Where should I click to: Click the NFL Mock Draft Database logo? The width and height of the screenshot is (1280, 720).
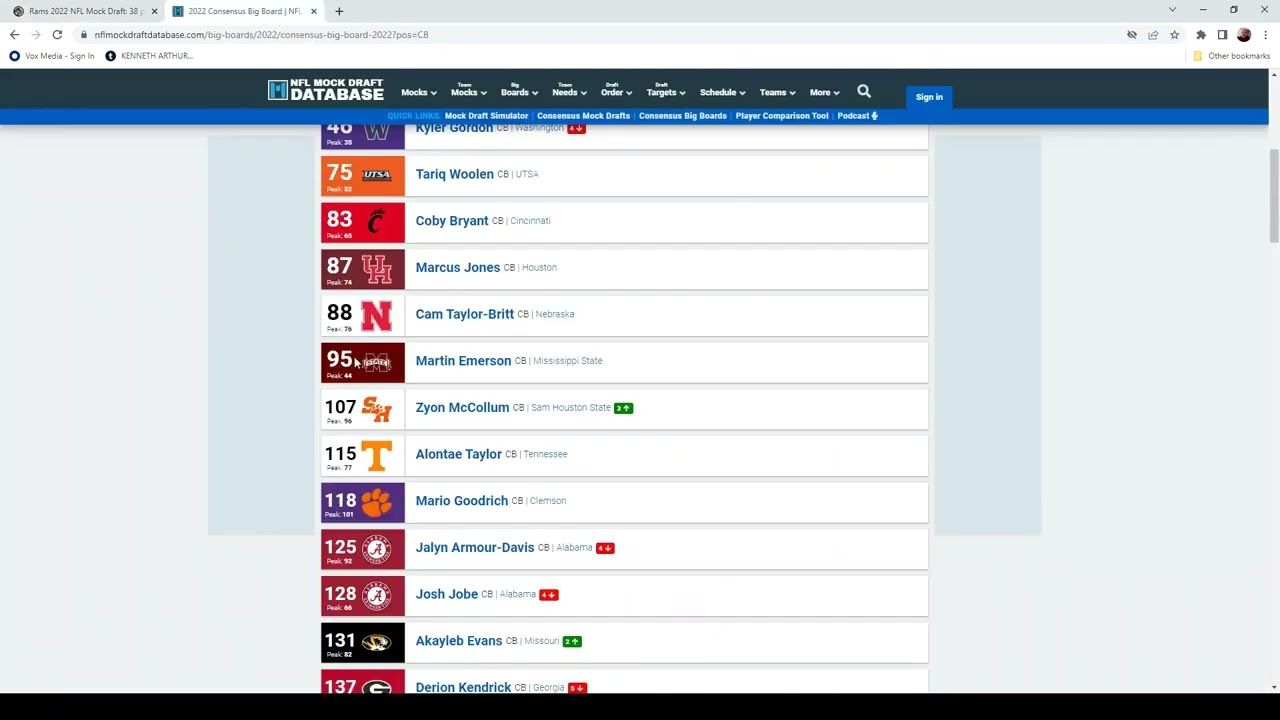tap(326, 90)
